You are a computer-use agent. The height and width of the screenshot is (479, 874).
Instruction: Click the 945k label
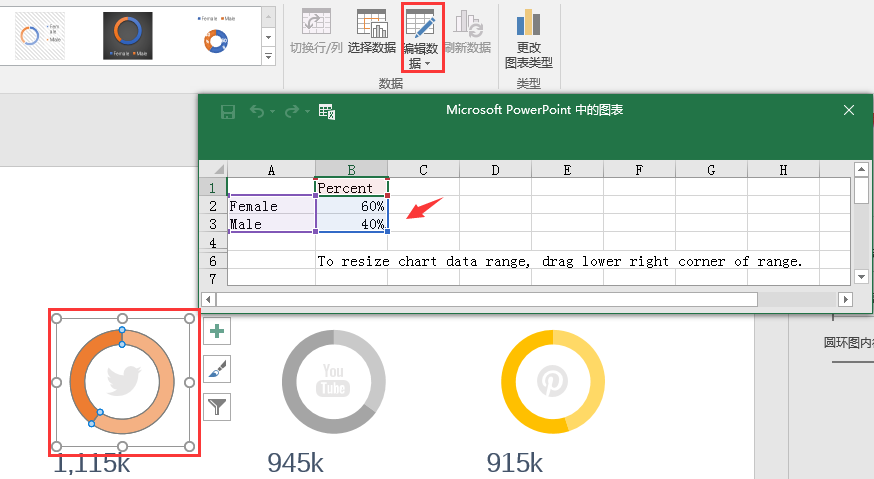[295, 463]
